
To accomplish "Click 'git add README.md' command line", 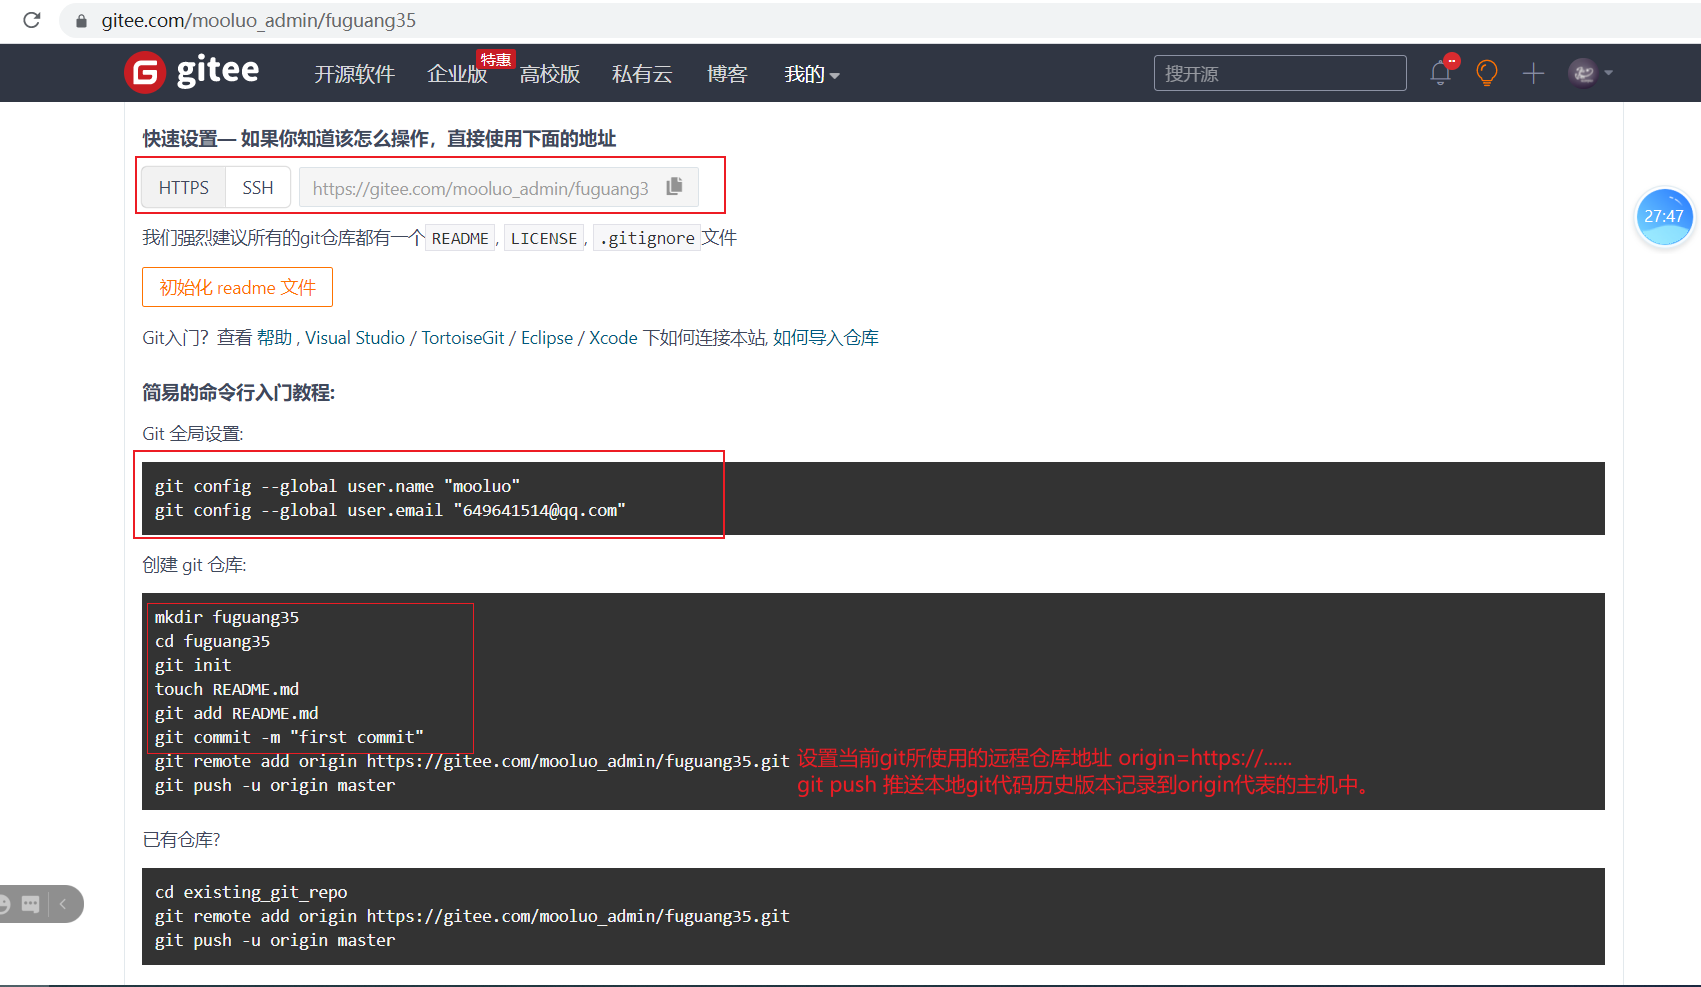I will click(236, 713).
